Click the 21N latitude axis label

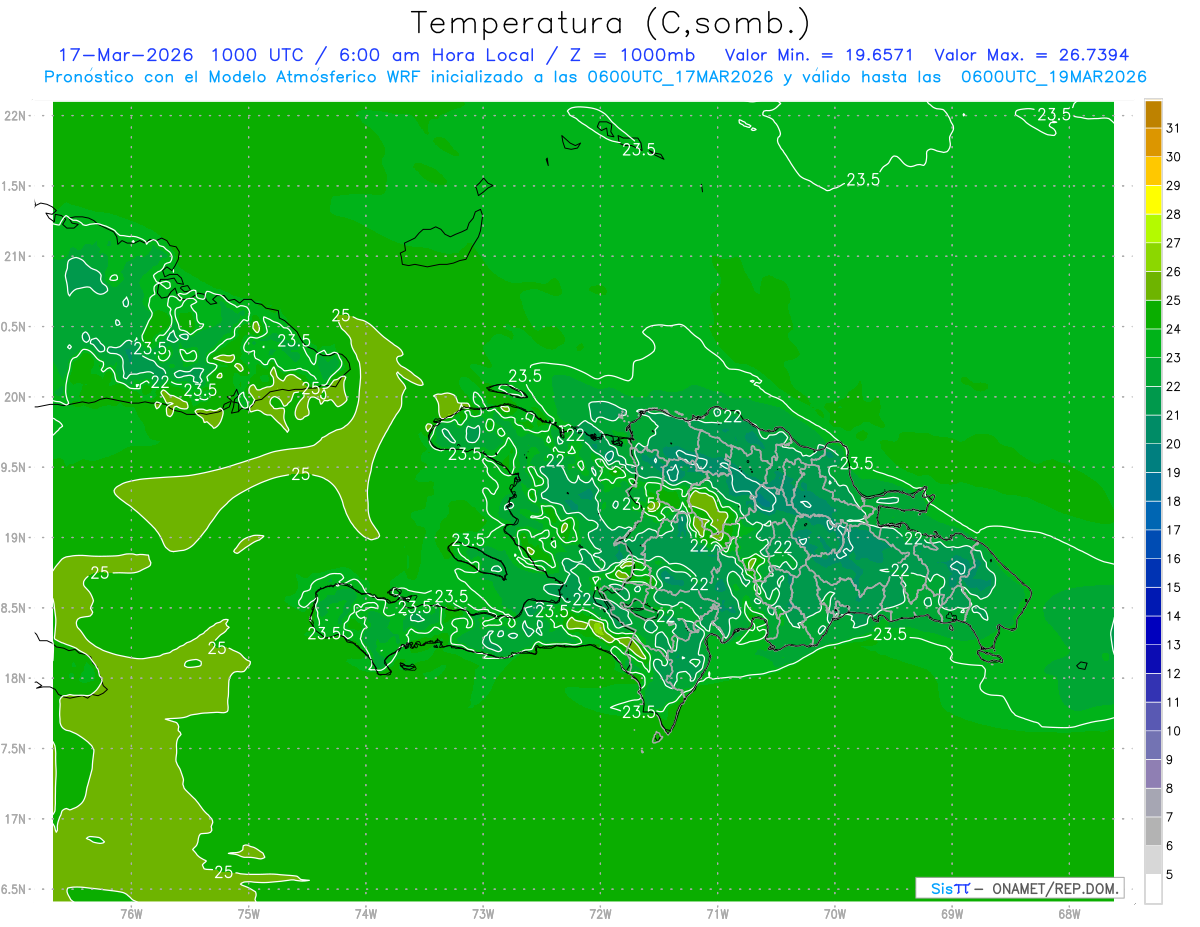17,256
